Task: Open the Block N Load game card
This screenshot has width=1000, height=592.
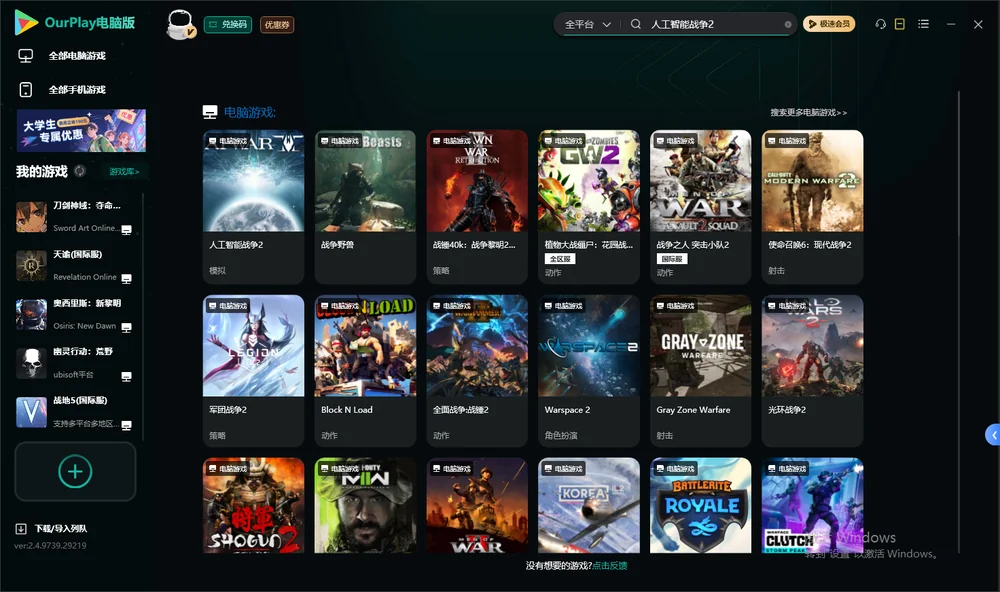Action: pyautogui.click(x=365, y=371)
